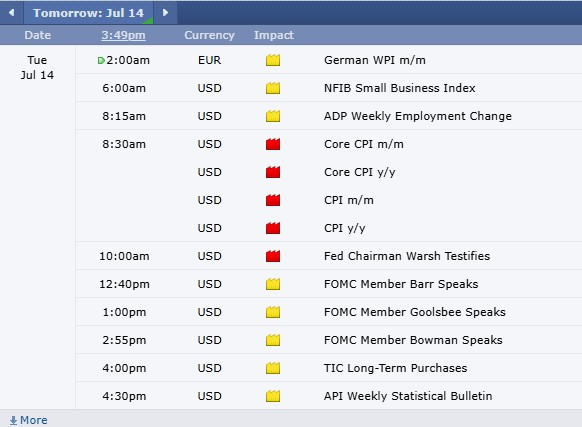Click the 3:49pm time link
Image resolution: width=582 pixels, height=427 pixels.
click(x=123, y=35)
